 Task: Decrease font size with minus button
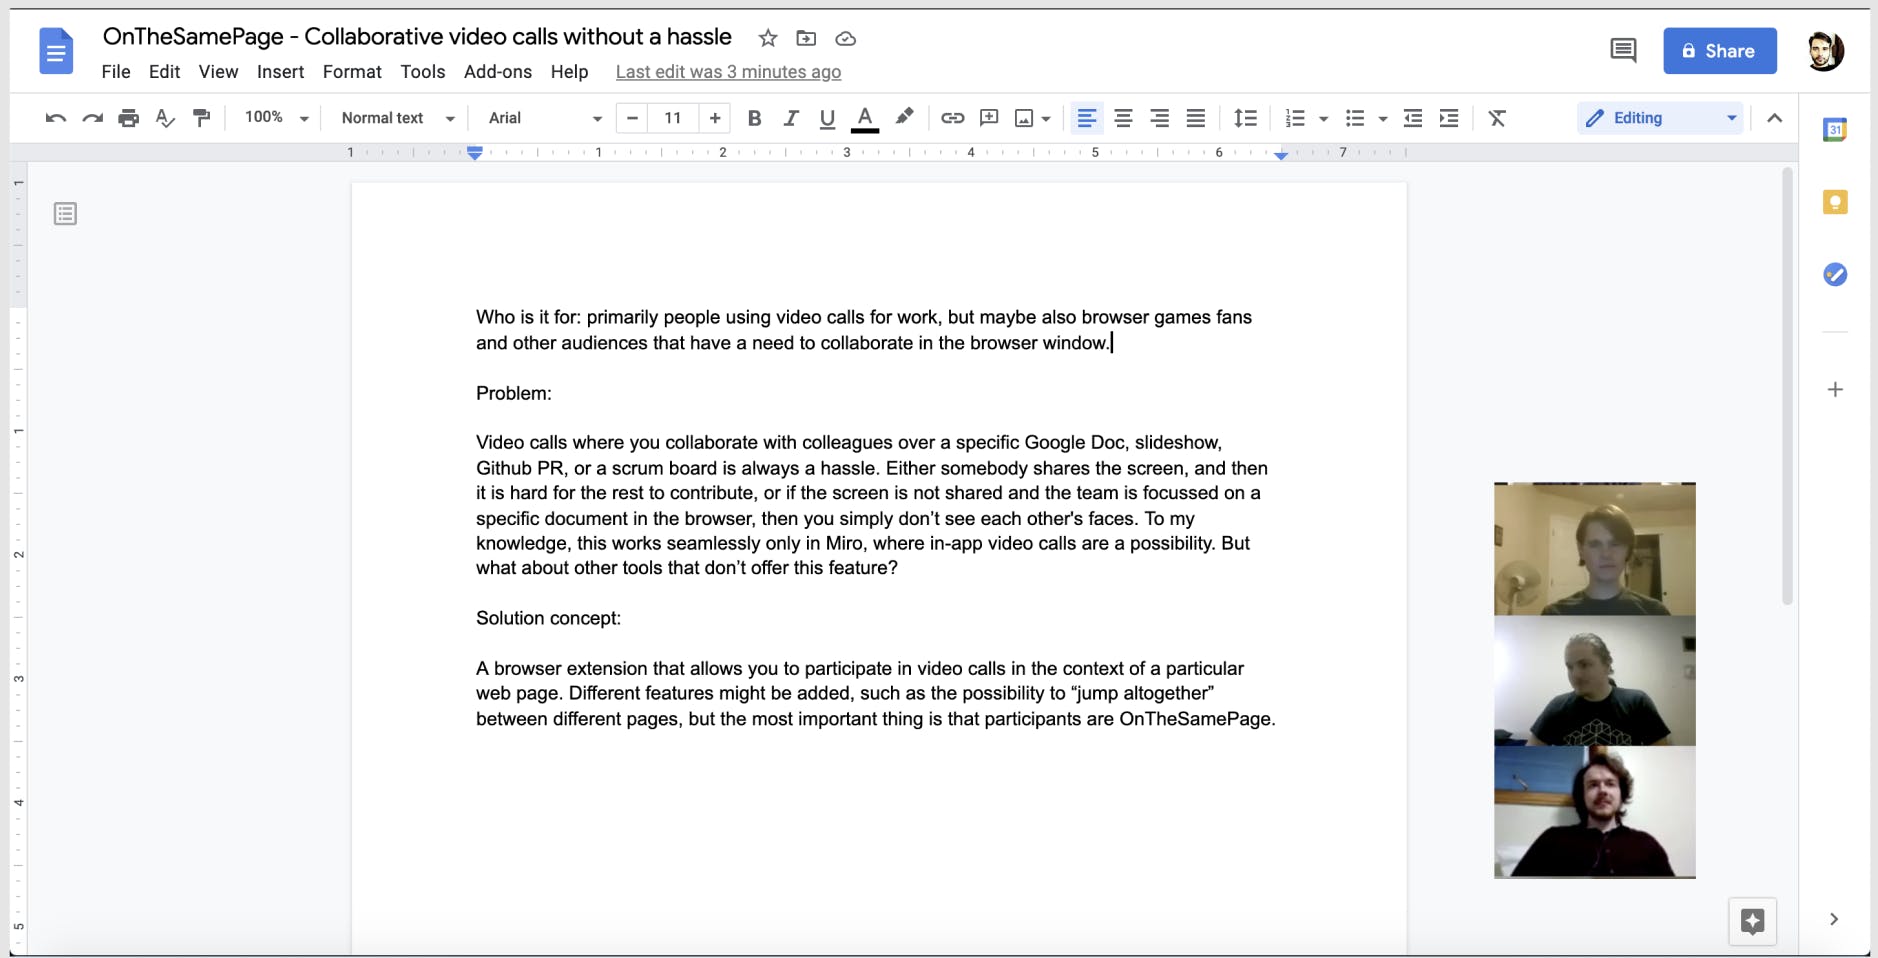click(x=632, y=118)
